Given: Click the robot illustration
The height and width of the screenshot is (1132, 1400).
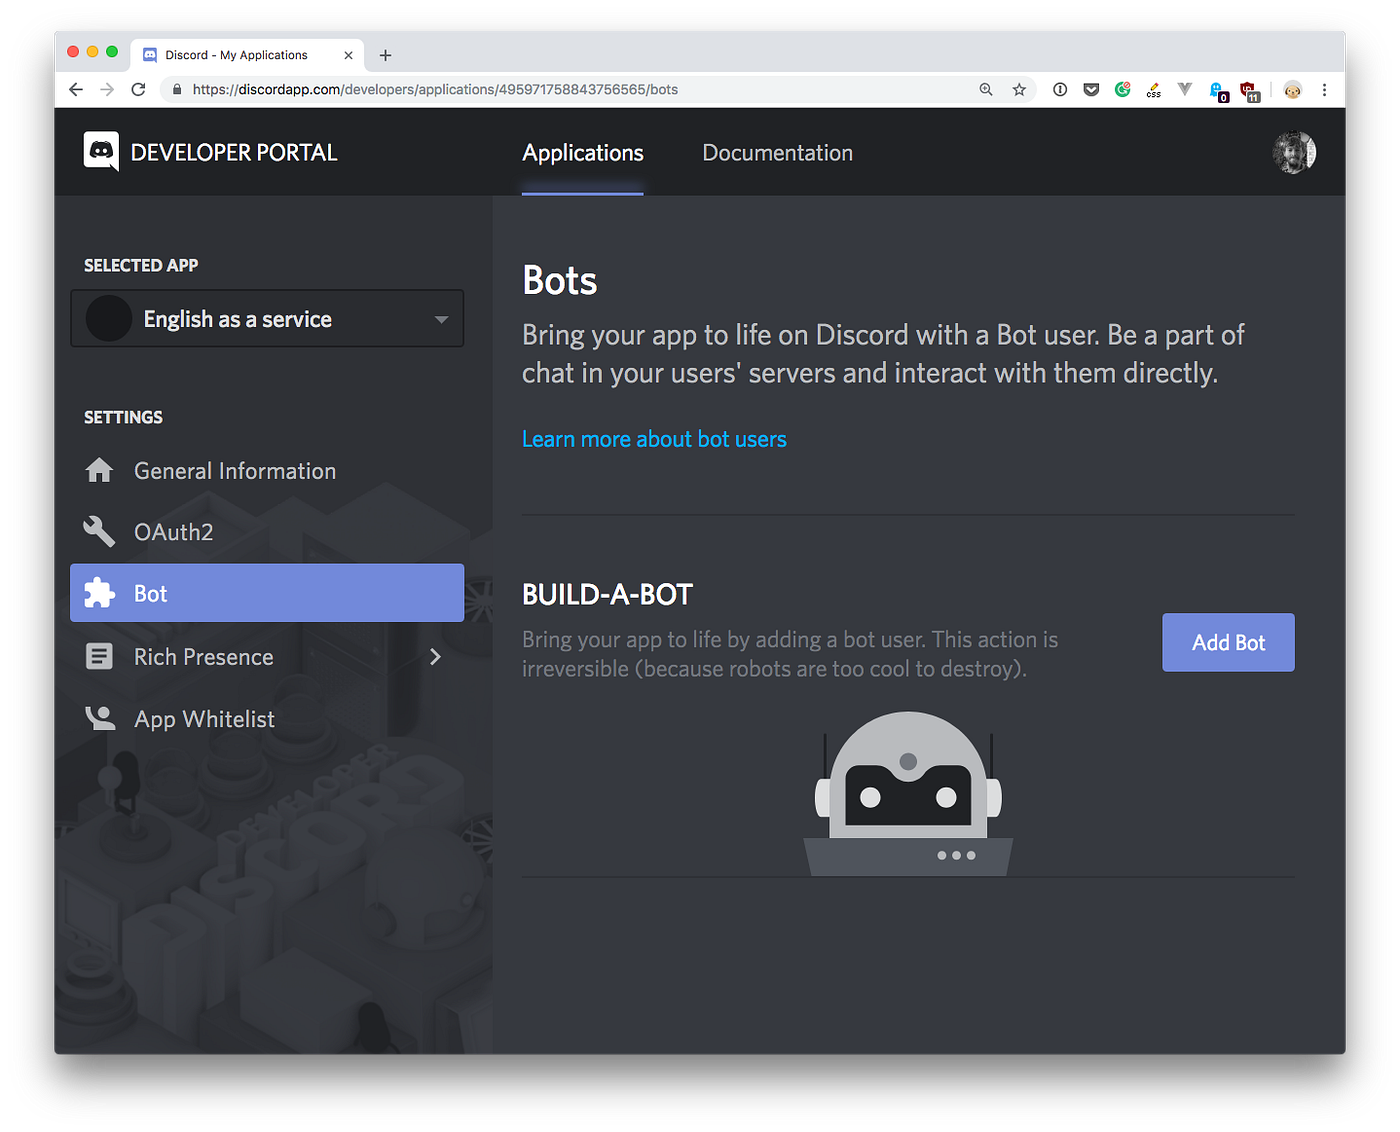Looking at the screenshot, I should [908, 793].
